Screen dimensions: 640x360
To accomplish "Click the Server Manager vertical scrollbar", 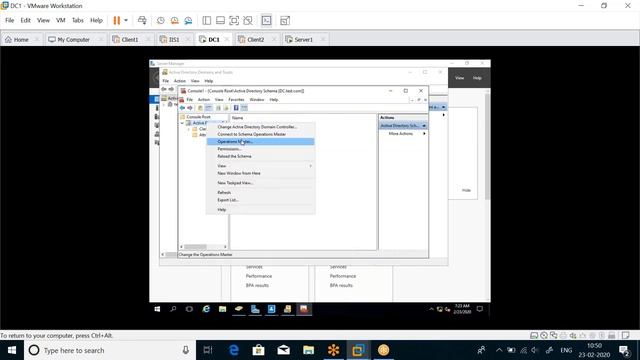I will coord(487,146).
